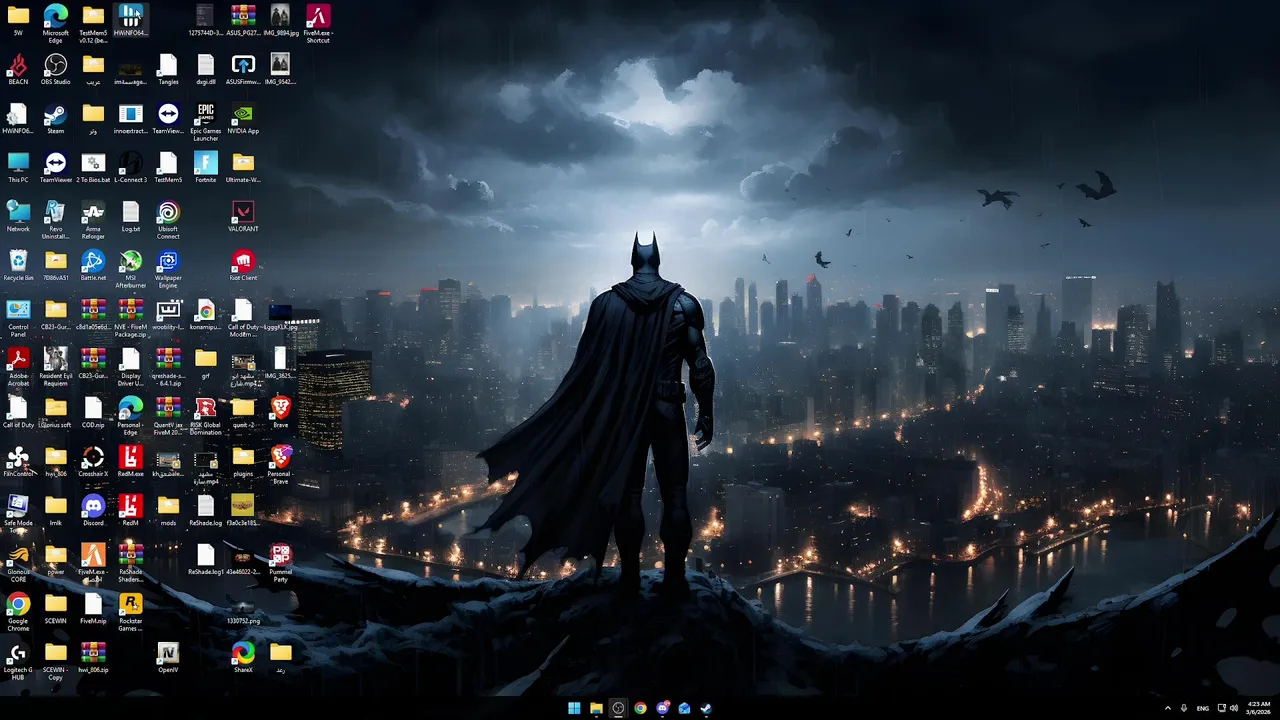Open Epic Games Launcher shortcut
Screen dimensions: 1280x720
coord(206,123)
